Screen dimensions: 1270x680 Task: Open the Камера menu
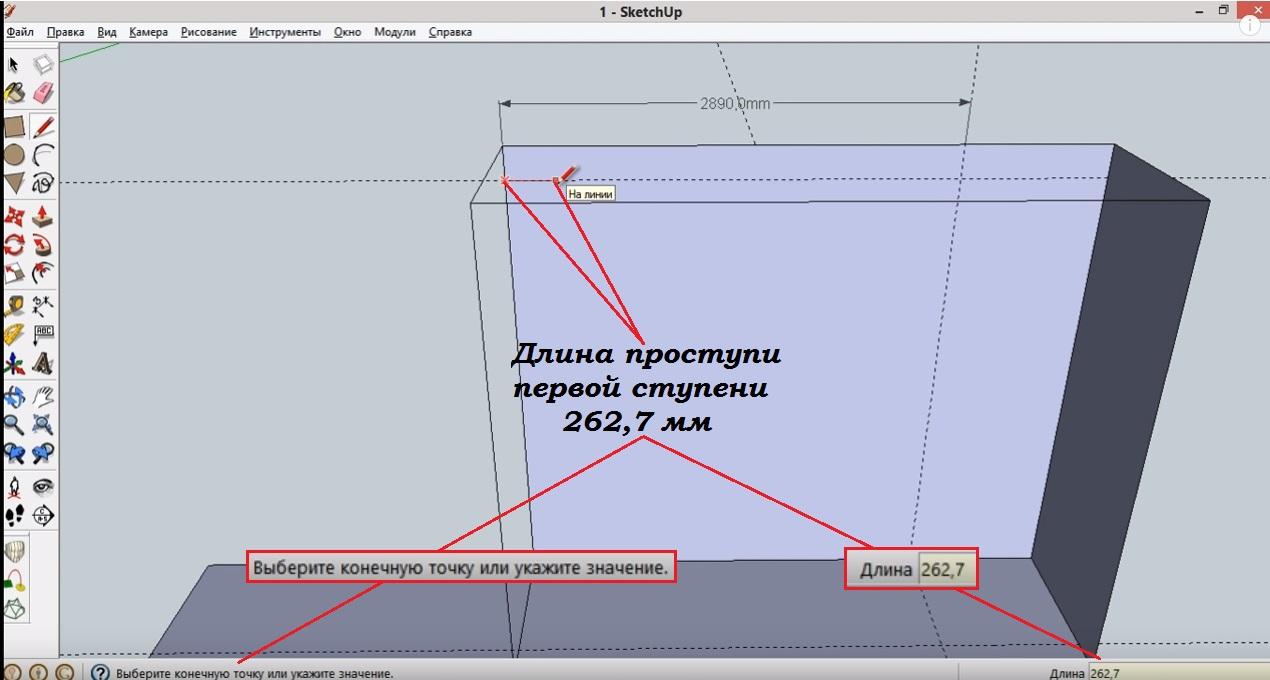tap(148, 32)
